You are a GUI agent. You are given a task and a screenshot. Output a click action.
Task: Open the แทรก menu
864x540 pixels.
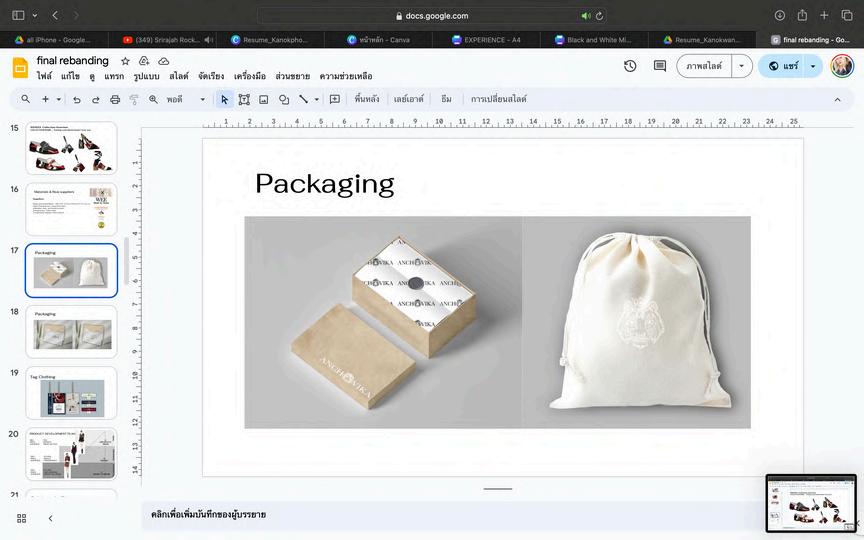click(x=114, y=76)
